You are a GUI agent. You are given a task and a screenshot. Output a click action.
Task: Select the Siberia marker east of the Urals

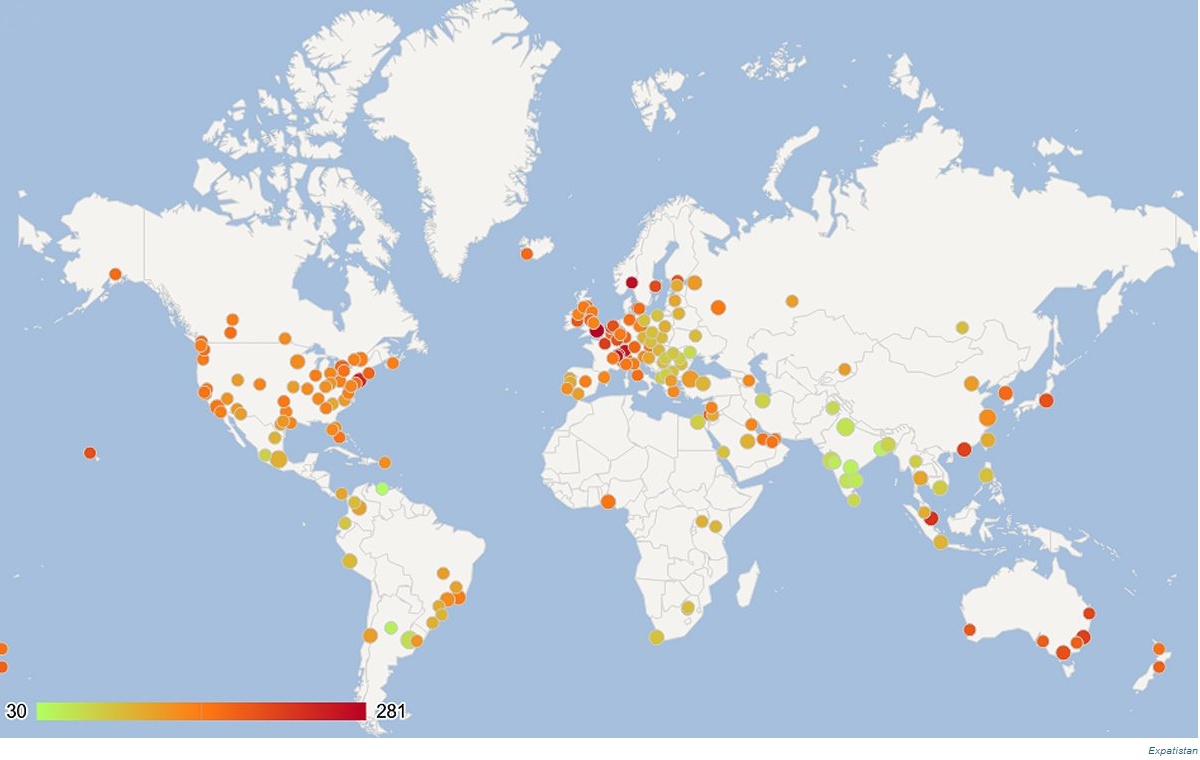[792, 301]
